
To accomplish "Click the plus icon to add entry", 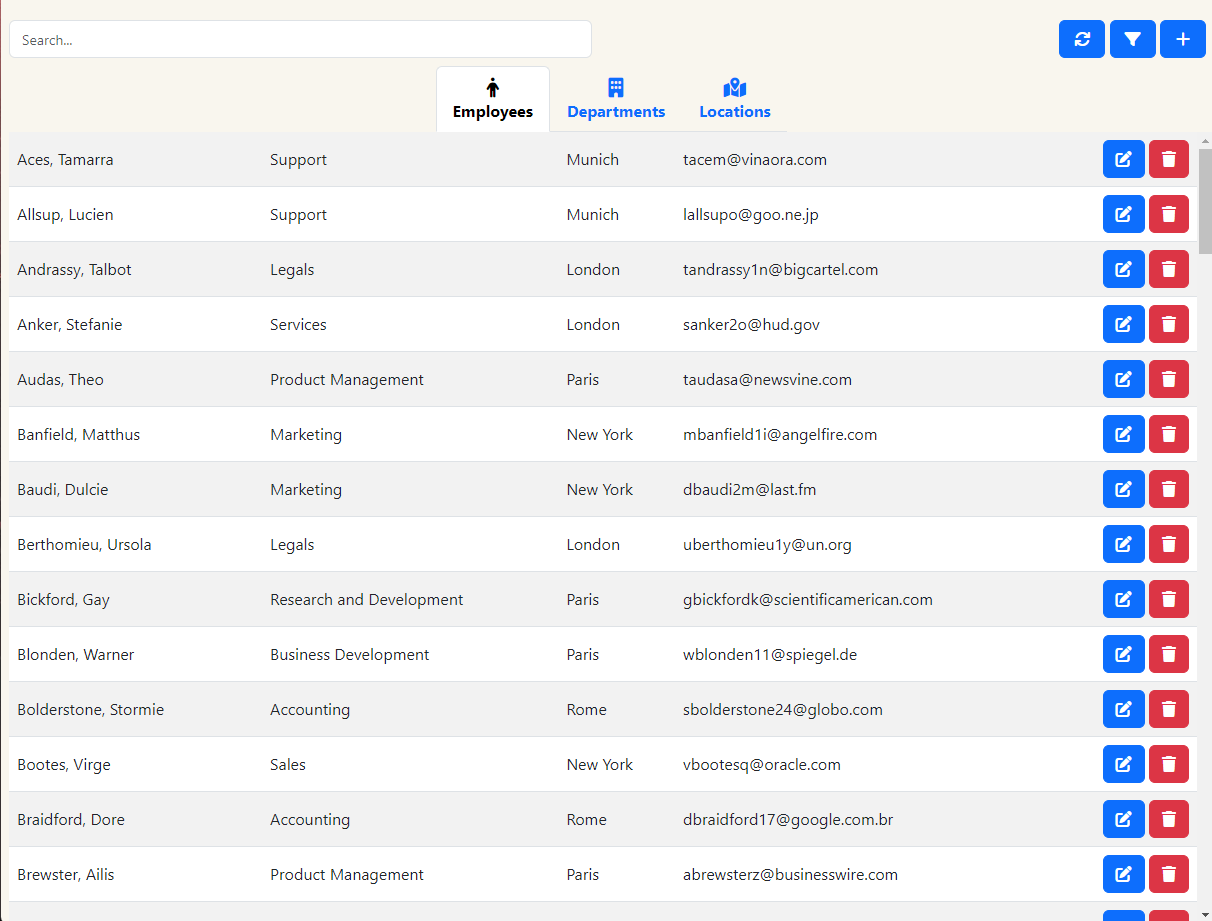I will click(x=1183, y=39).
